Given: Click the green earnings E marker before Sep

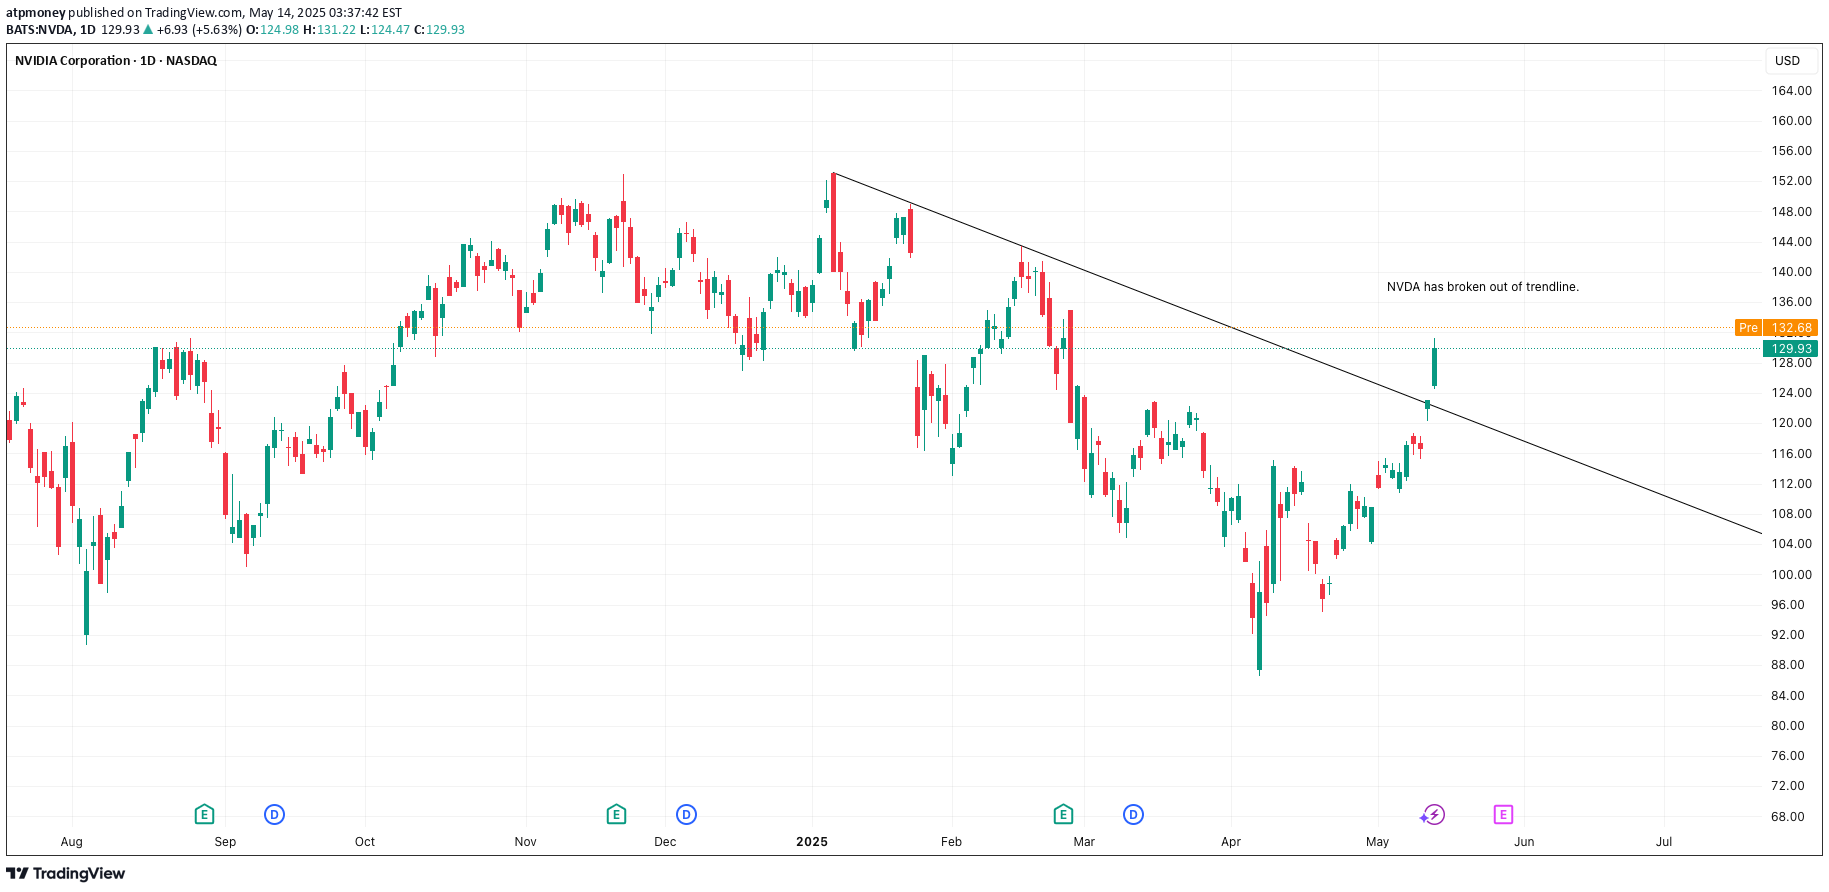Looking at the screenshot, I should tap(204, 815).
